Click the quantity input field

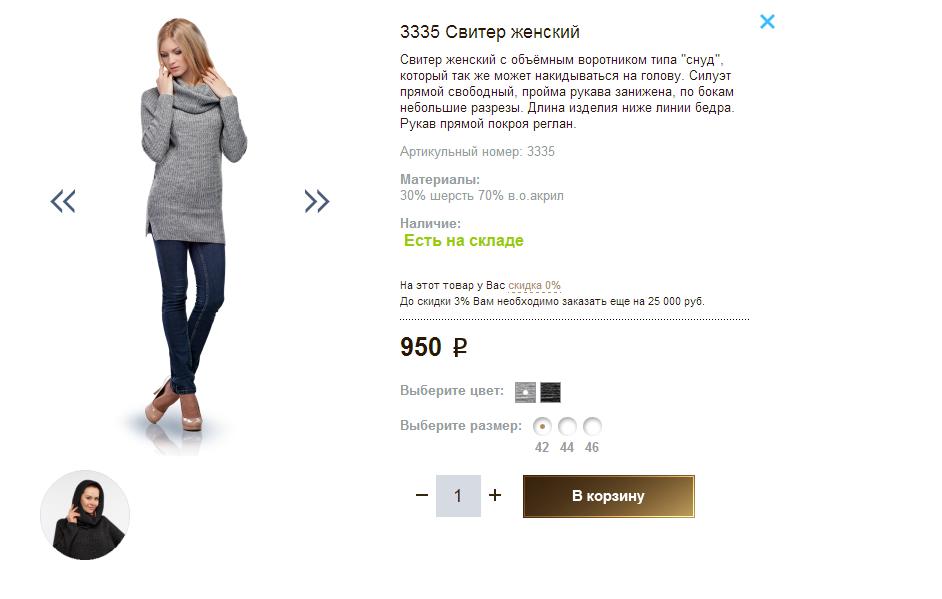tap(458, 496)
